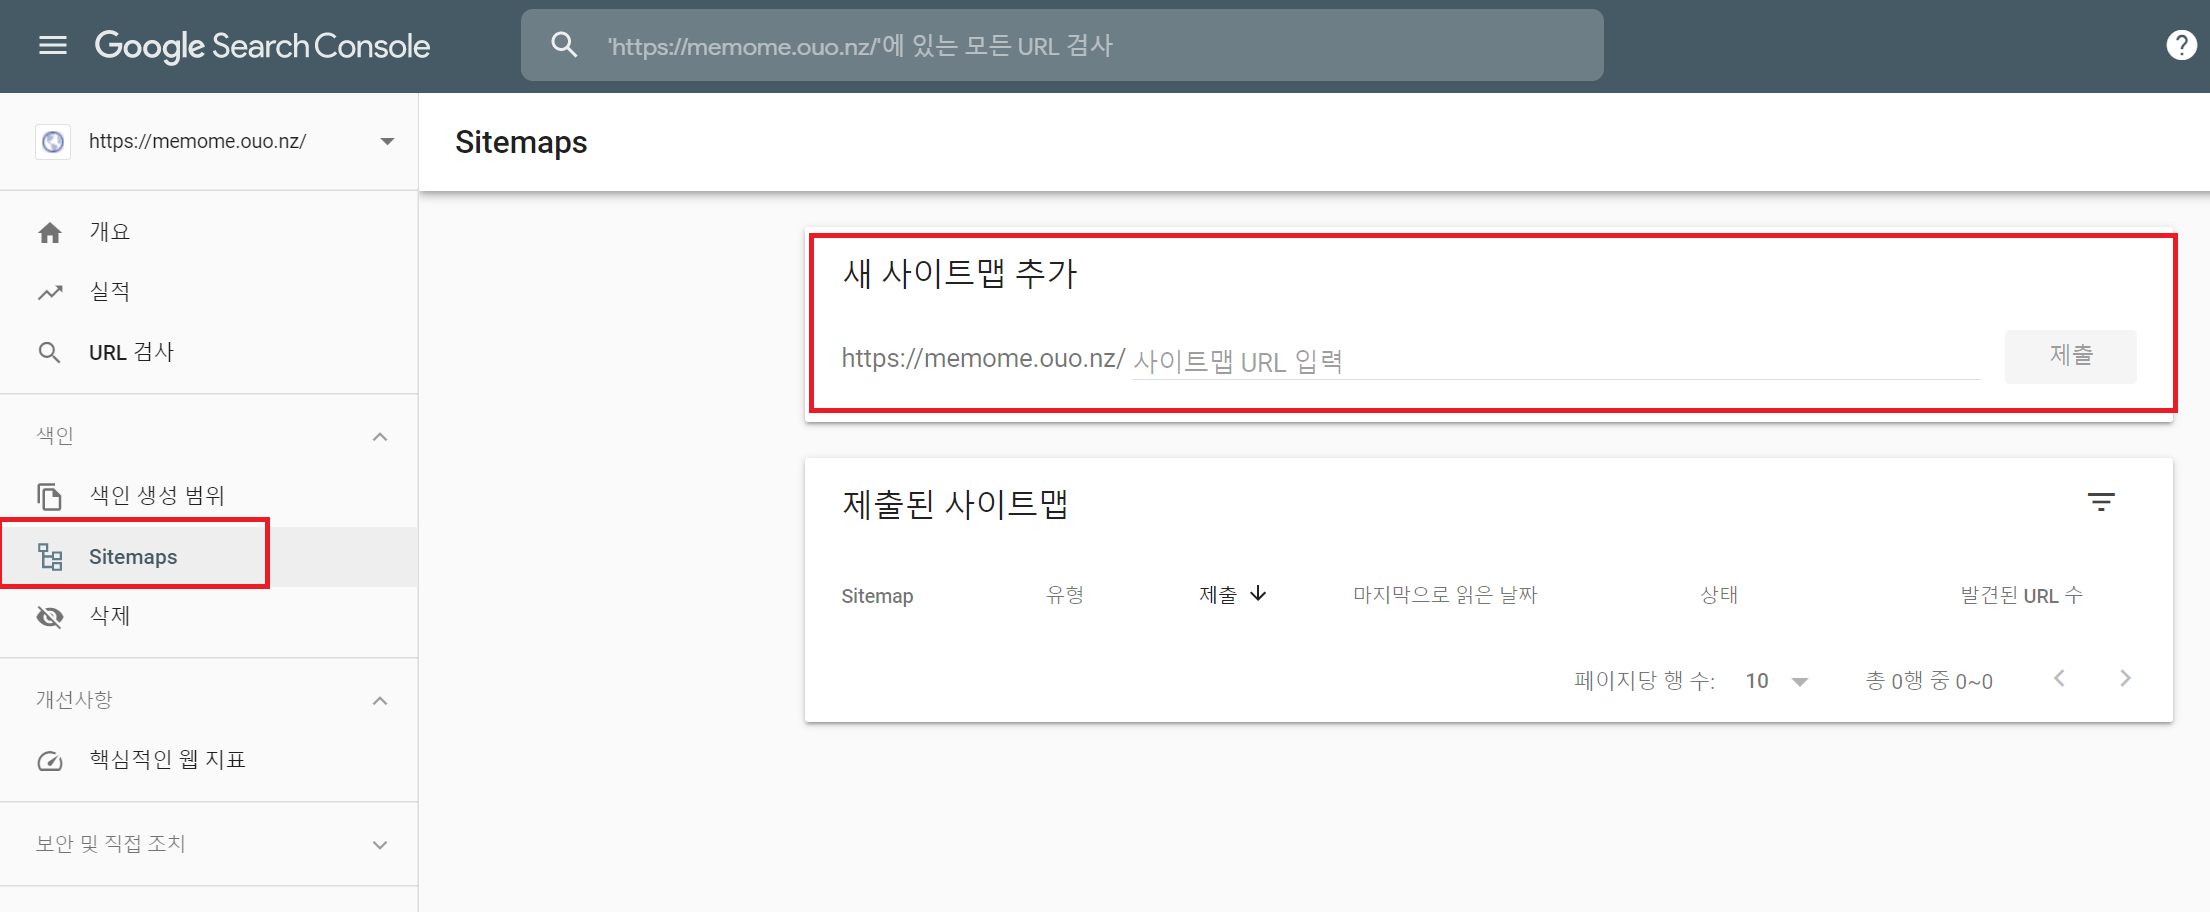Click the Google Search Console logo
The width and height of the screenshot is (2210, 912).
[262, 46]
